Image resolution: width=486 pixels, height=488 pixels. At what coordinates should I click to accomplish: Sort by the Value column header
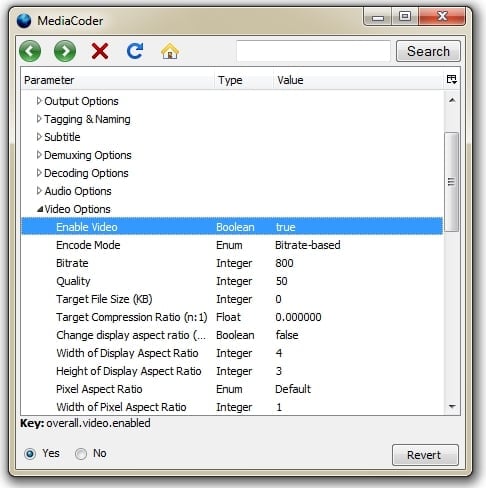coord(358,80)
